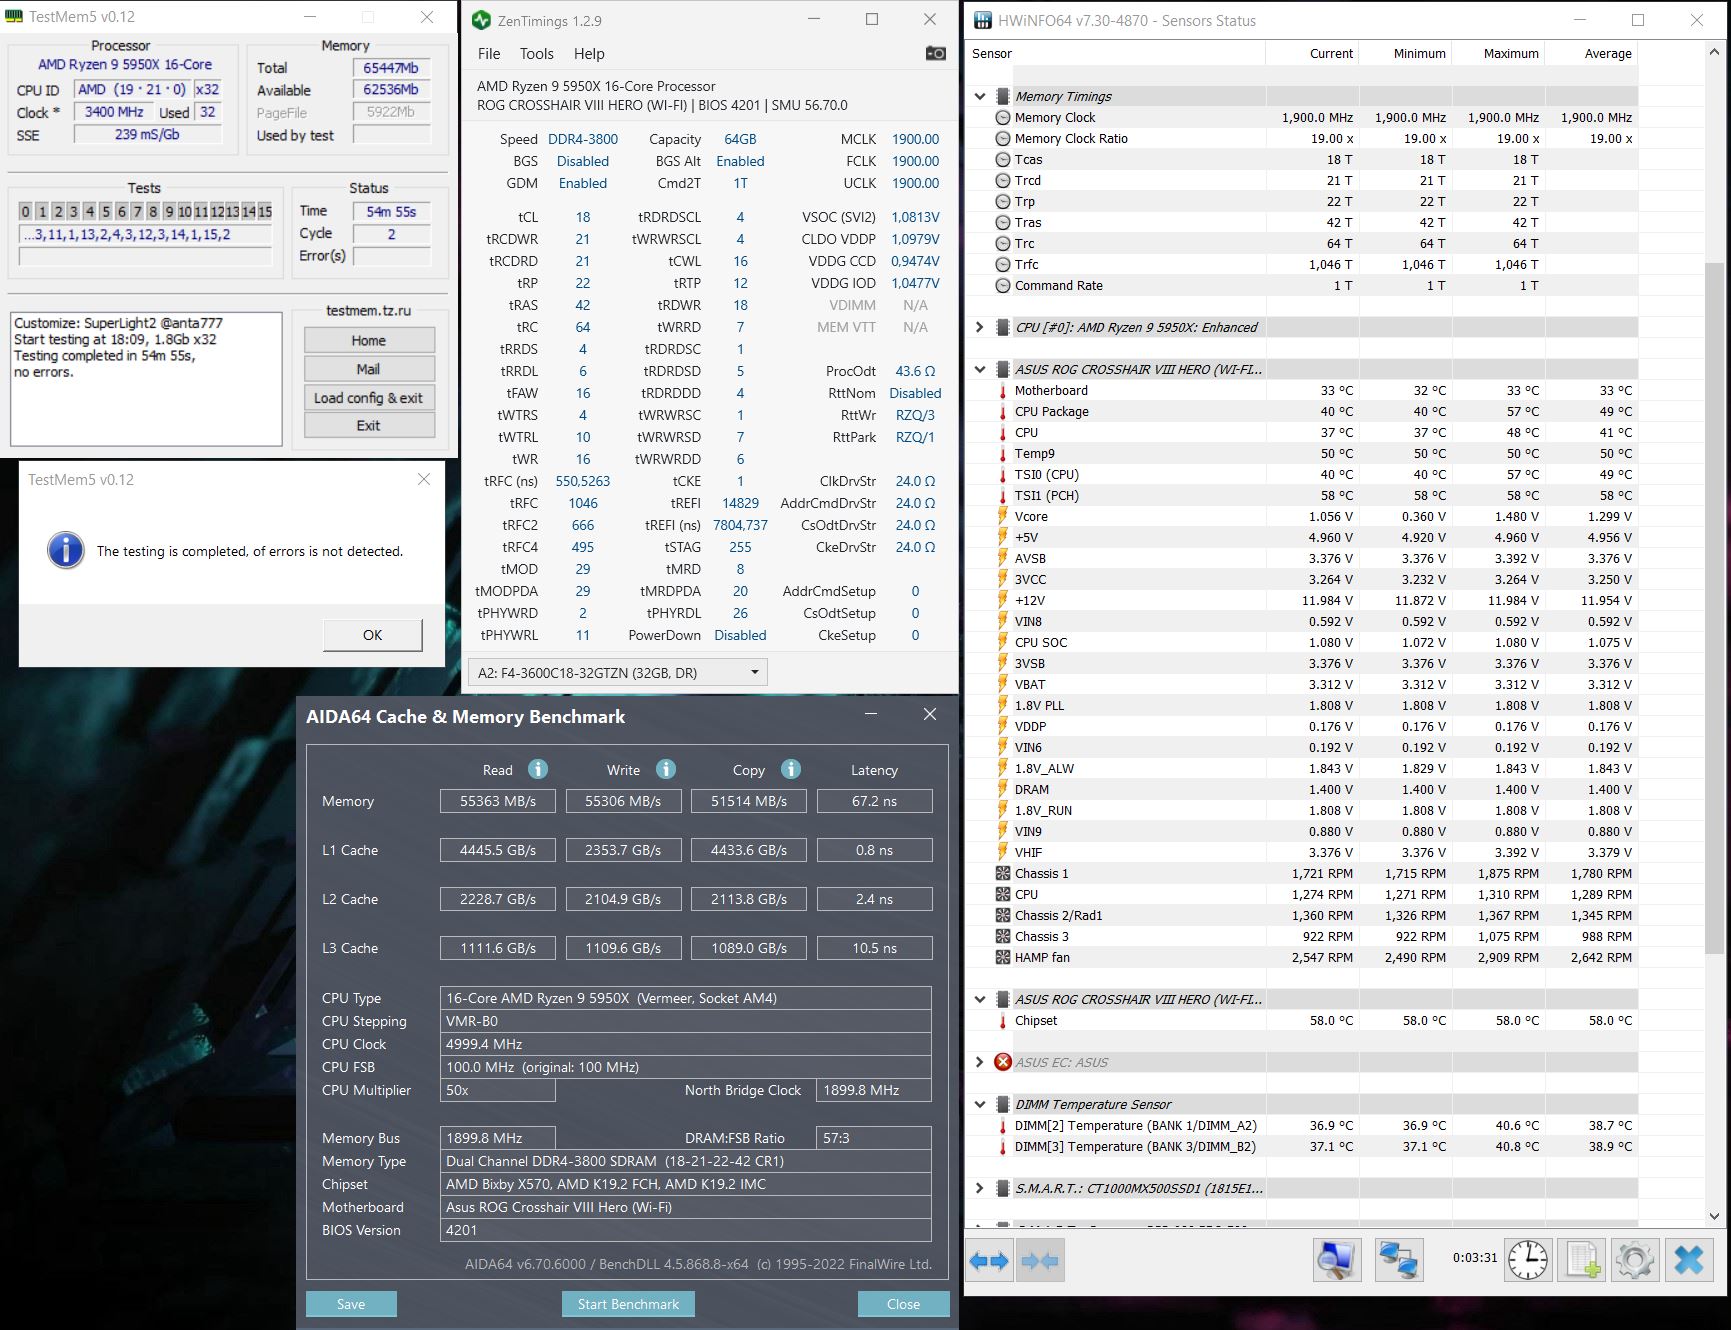Viewport: 1731px width, 1330px height.
Task: Open the Tools menu in ZenTimings
Action: 536,54
